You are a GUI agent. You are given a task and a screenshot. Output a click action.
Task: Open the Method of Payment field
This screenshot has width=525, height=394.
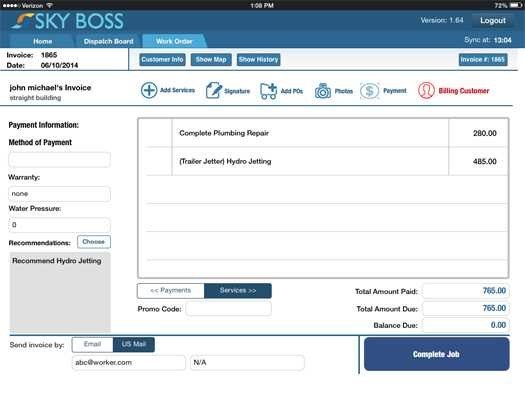(x=59, y=160)
